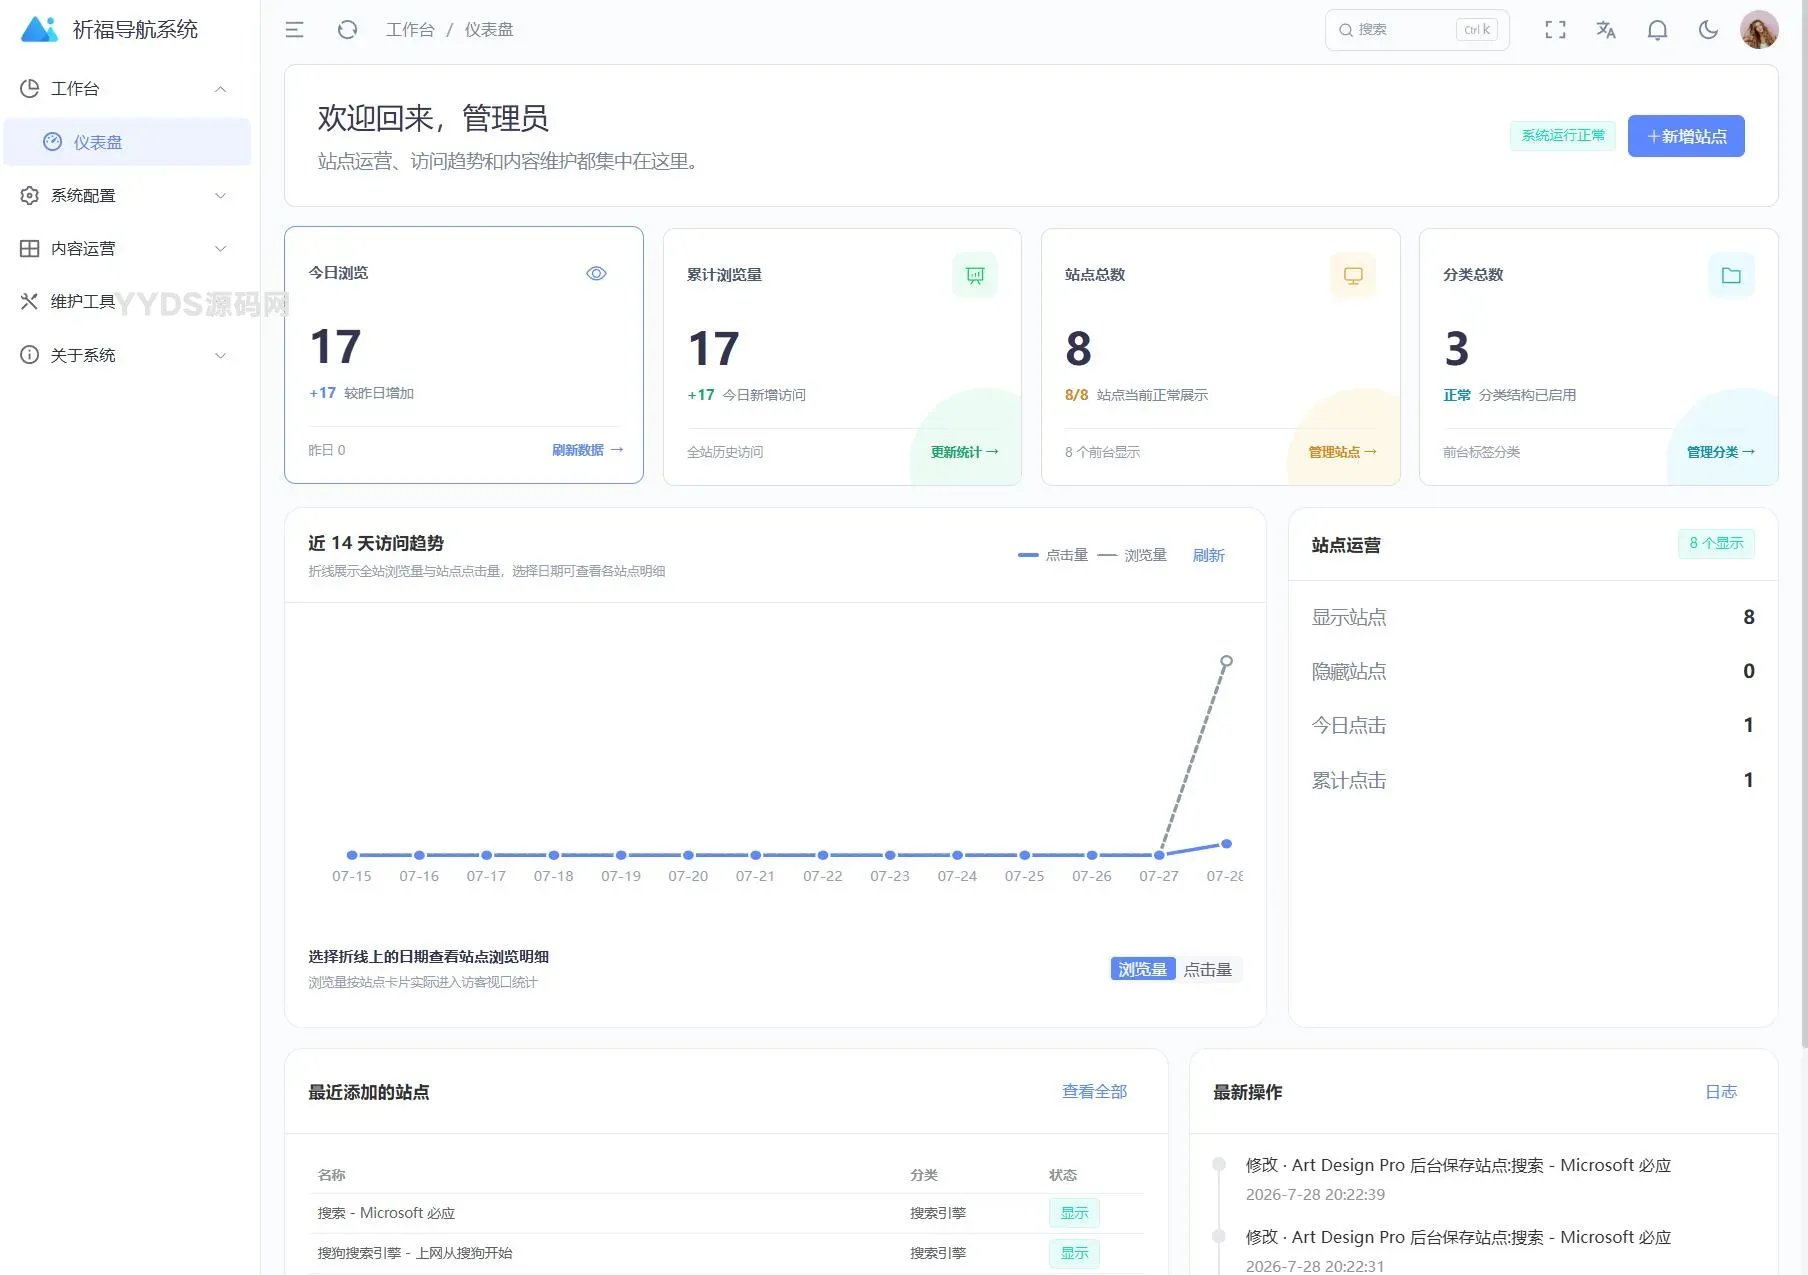Switch to dark mode with the moon icon
Image resolution: width=1808 pixels, height=1275 pixels.
click(1708, 30)
